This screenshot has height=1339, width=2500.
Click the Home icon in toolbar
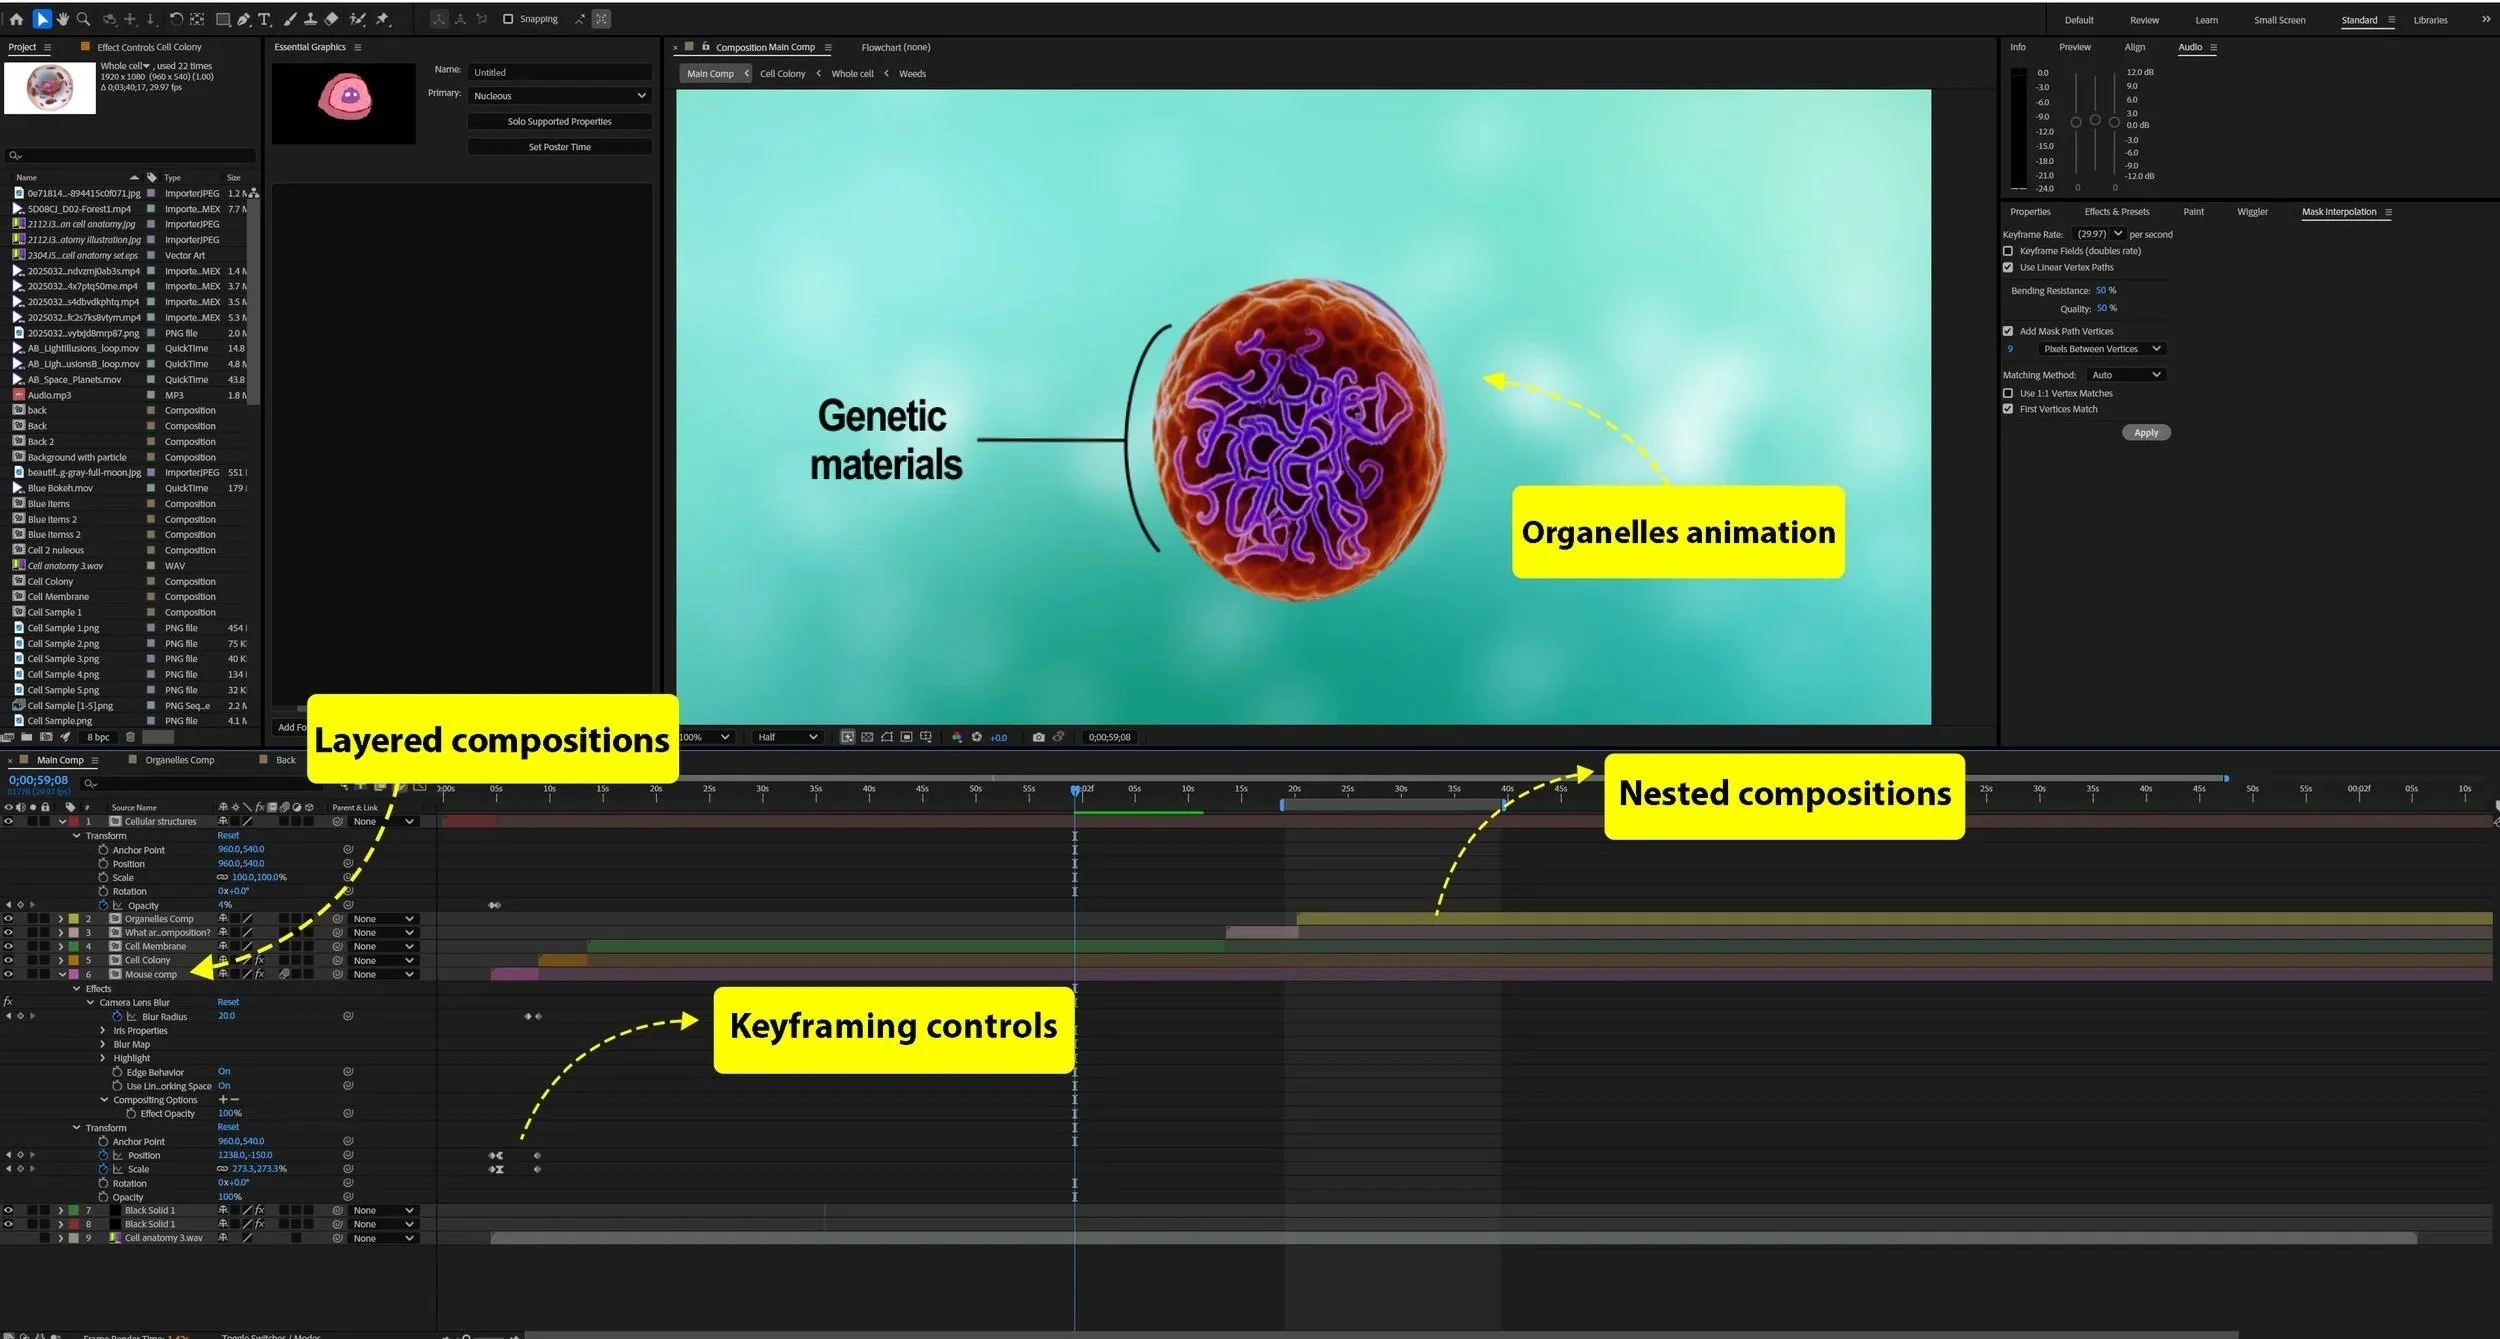click(x=16, y=19)
